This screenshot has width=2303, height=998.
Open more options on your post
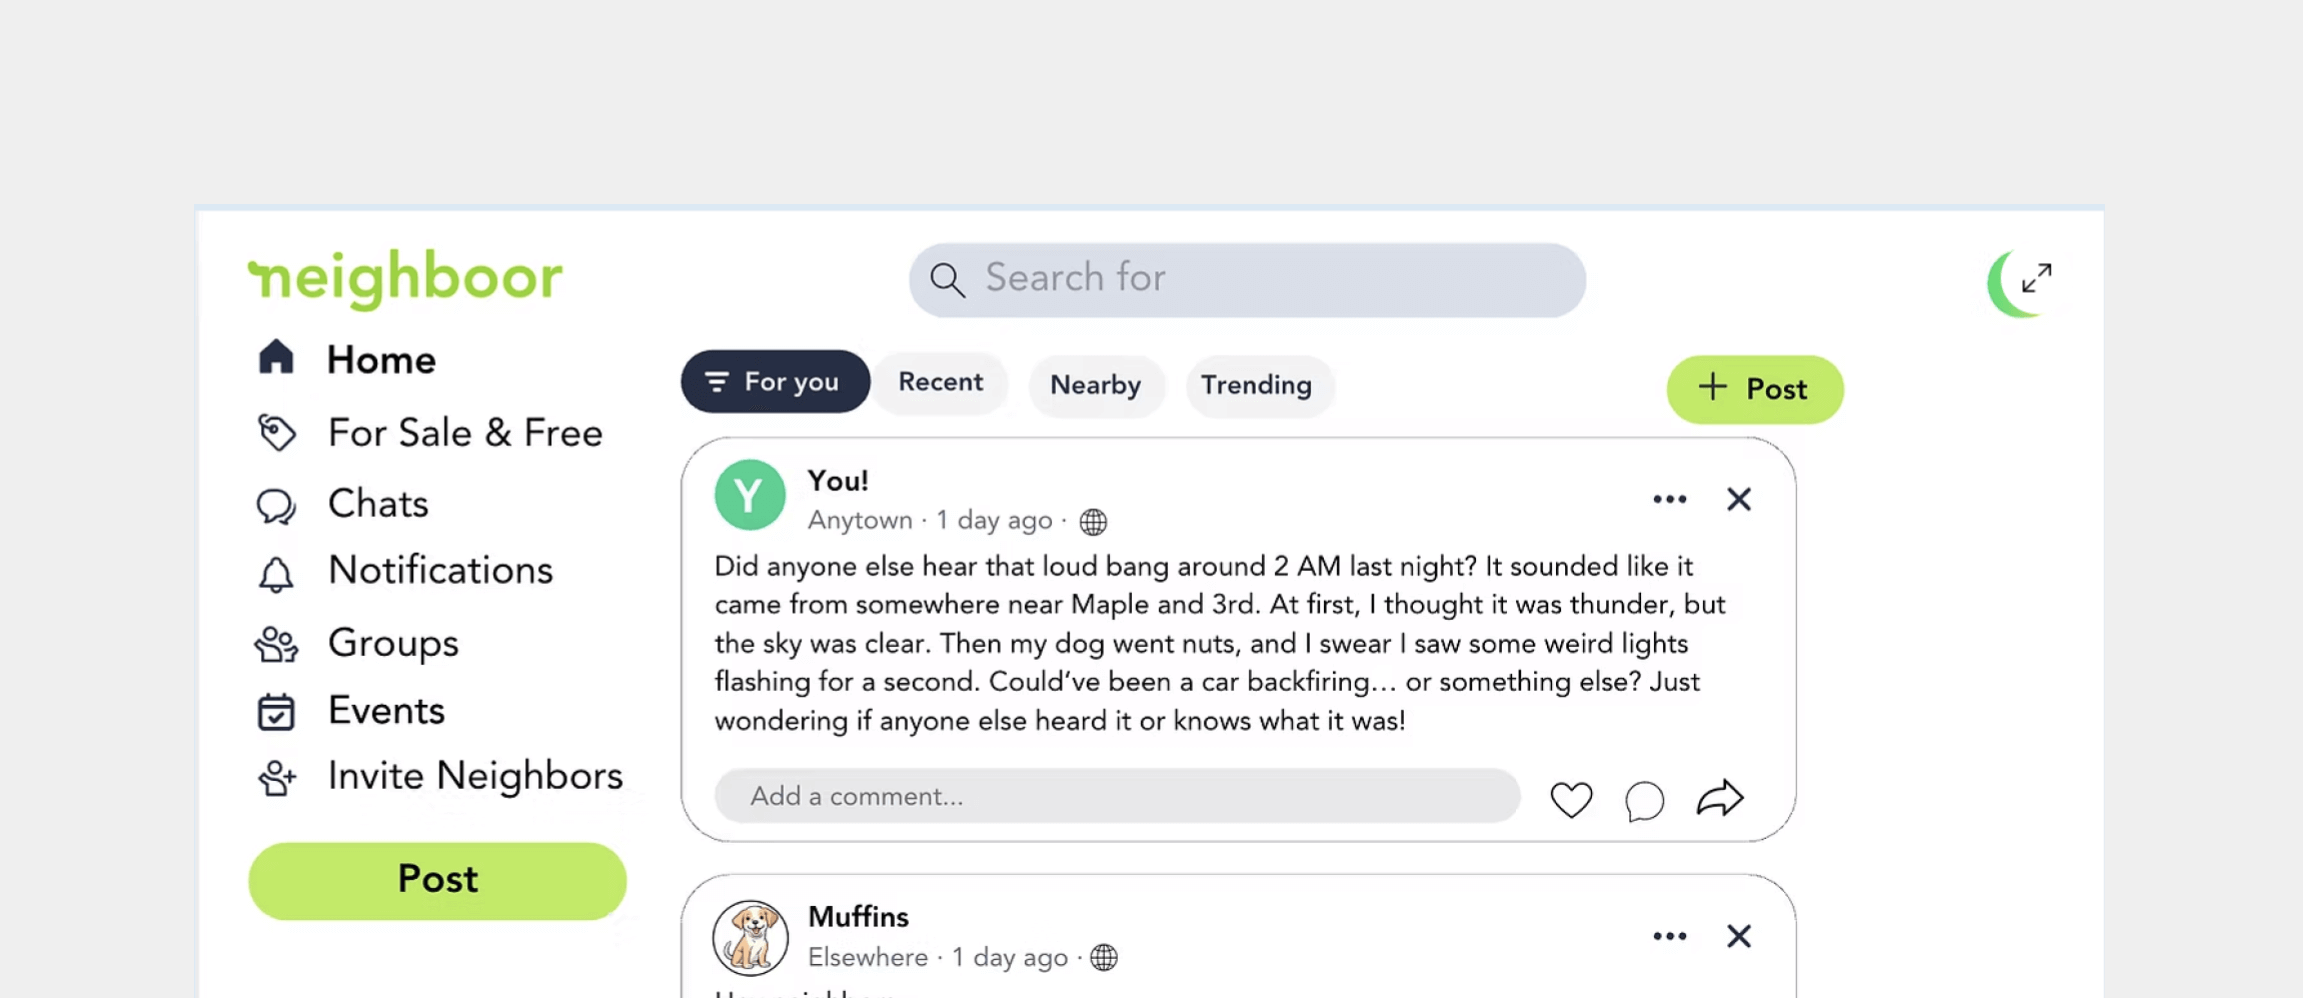click(x=1669, y=499)
